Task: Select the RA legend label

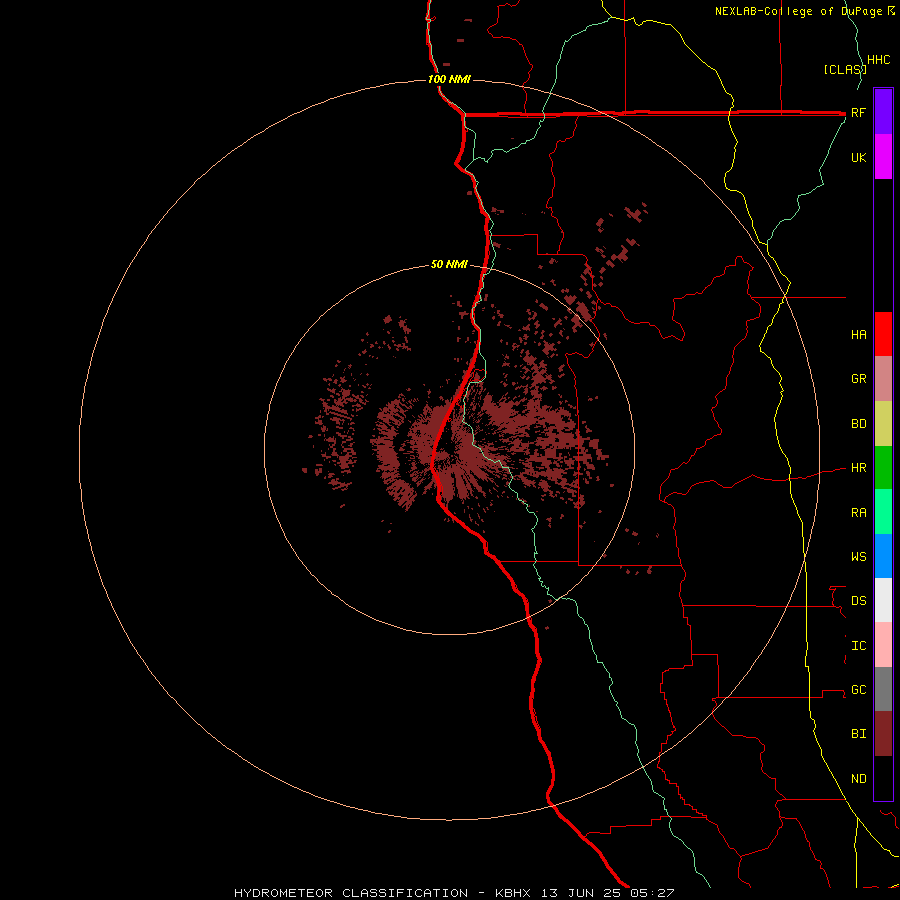Action: tap(859, 513)
